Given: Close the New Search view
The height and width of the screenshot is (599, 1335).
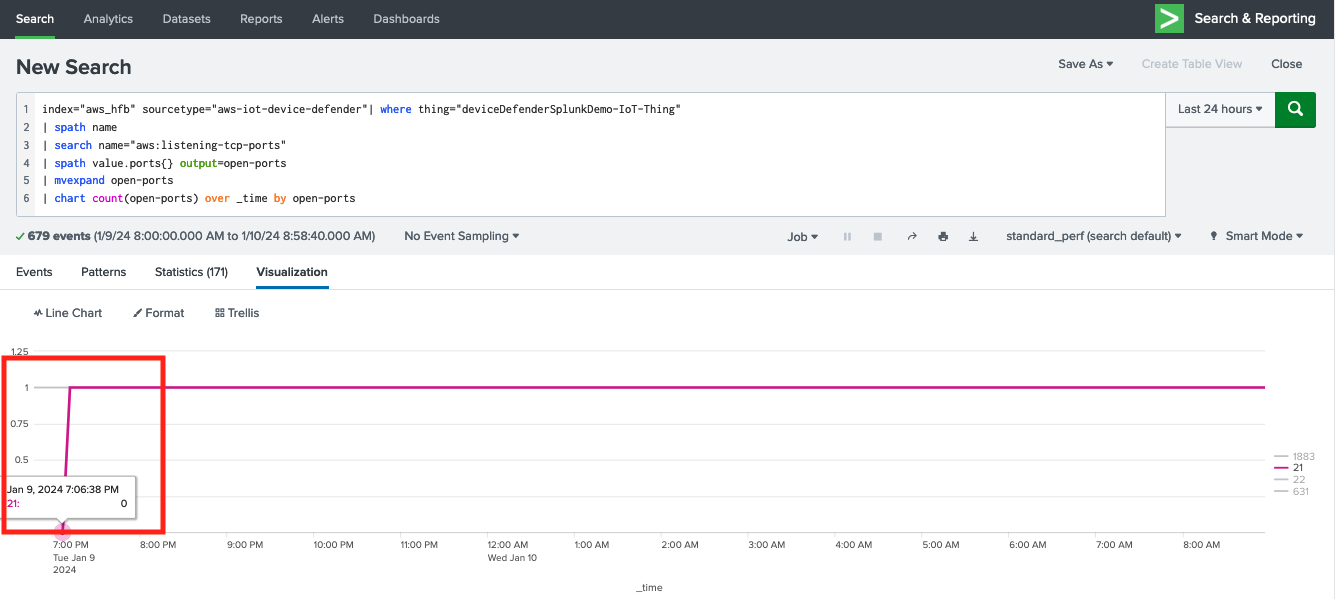Looking at the screenshot, I should (1286, 63).
